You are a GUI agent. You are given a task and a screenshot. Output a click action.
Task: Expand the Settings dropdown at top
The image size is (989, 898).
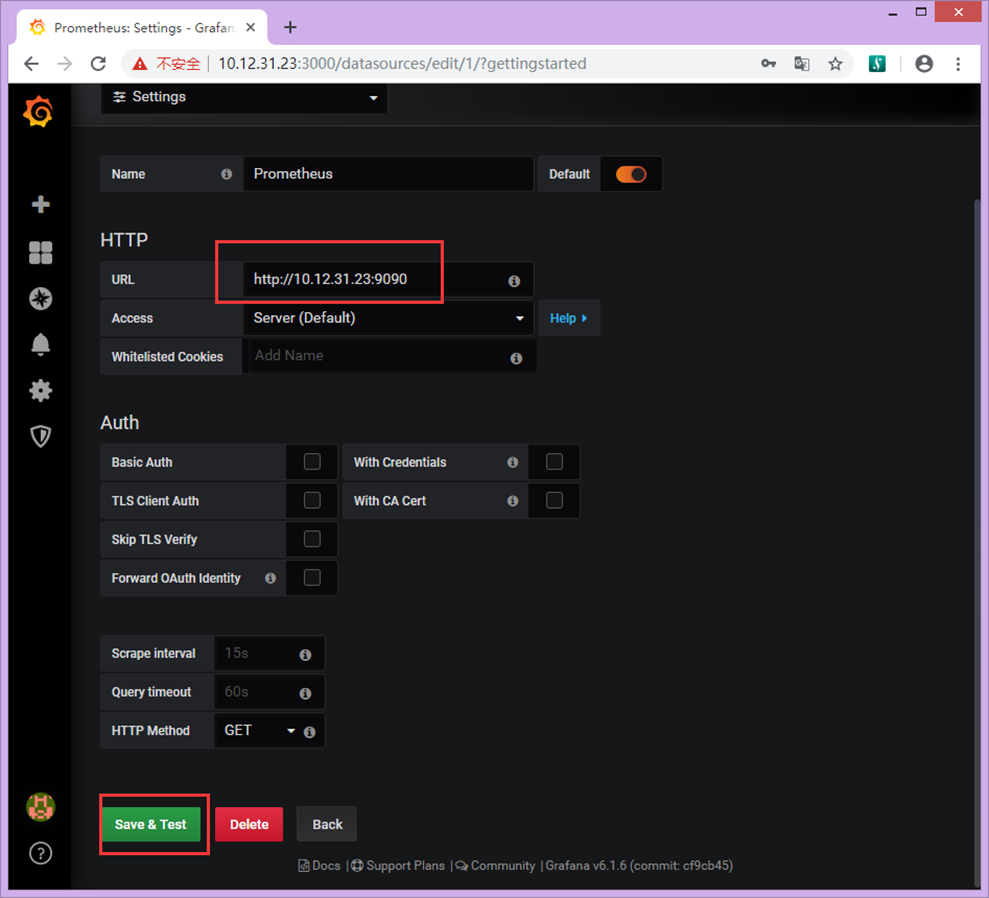click(244, 97)
